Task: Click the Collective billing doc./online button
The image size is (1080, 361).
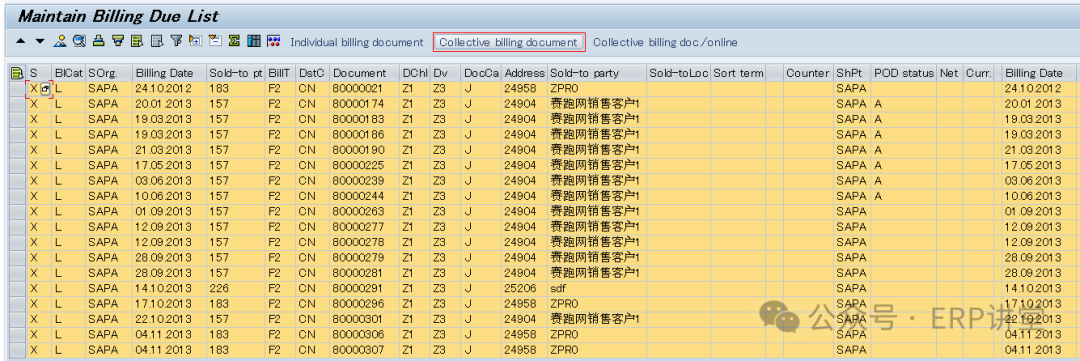Action: coord(665,43)
